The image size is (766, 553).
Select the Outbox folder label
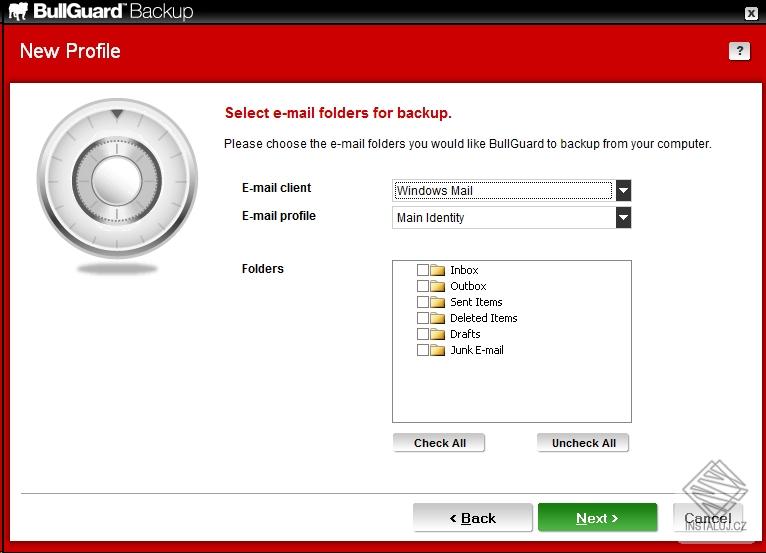(468, 286)
